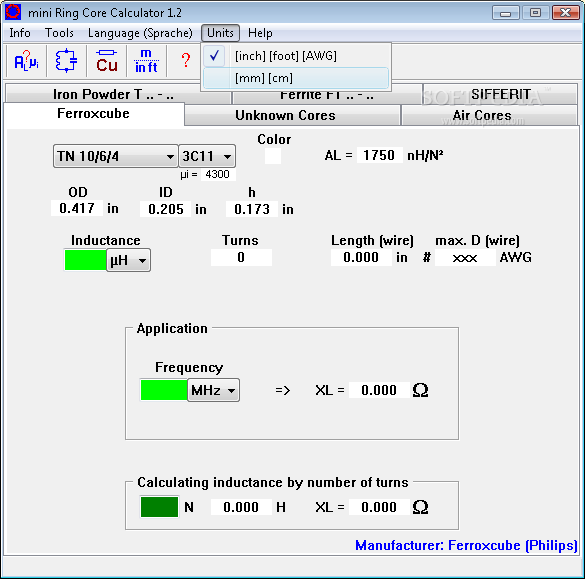The height and width of the screenshot is (579, 585).
Task: Select the Ferroxcube tab
Action: [93, 113]
